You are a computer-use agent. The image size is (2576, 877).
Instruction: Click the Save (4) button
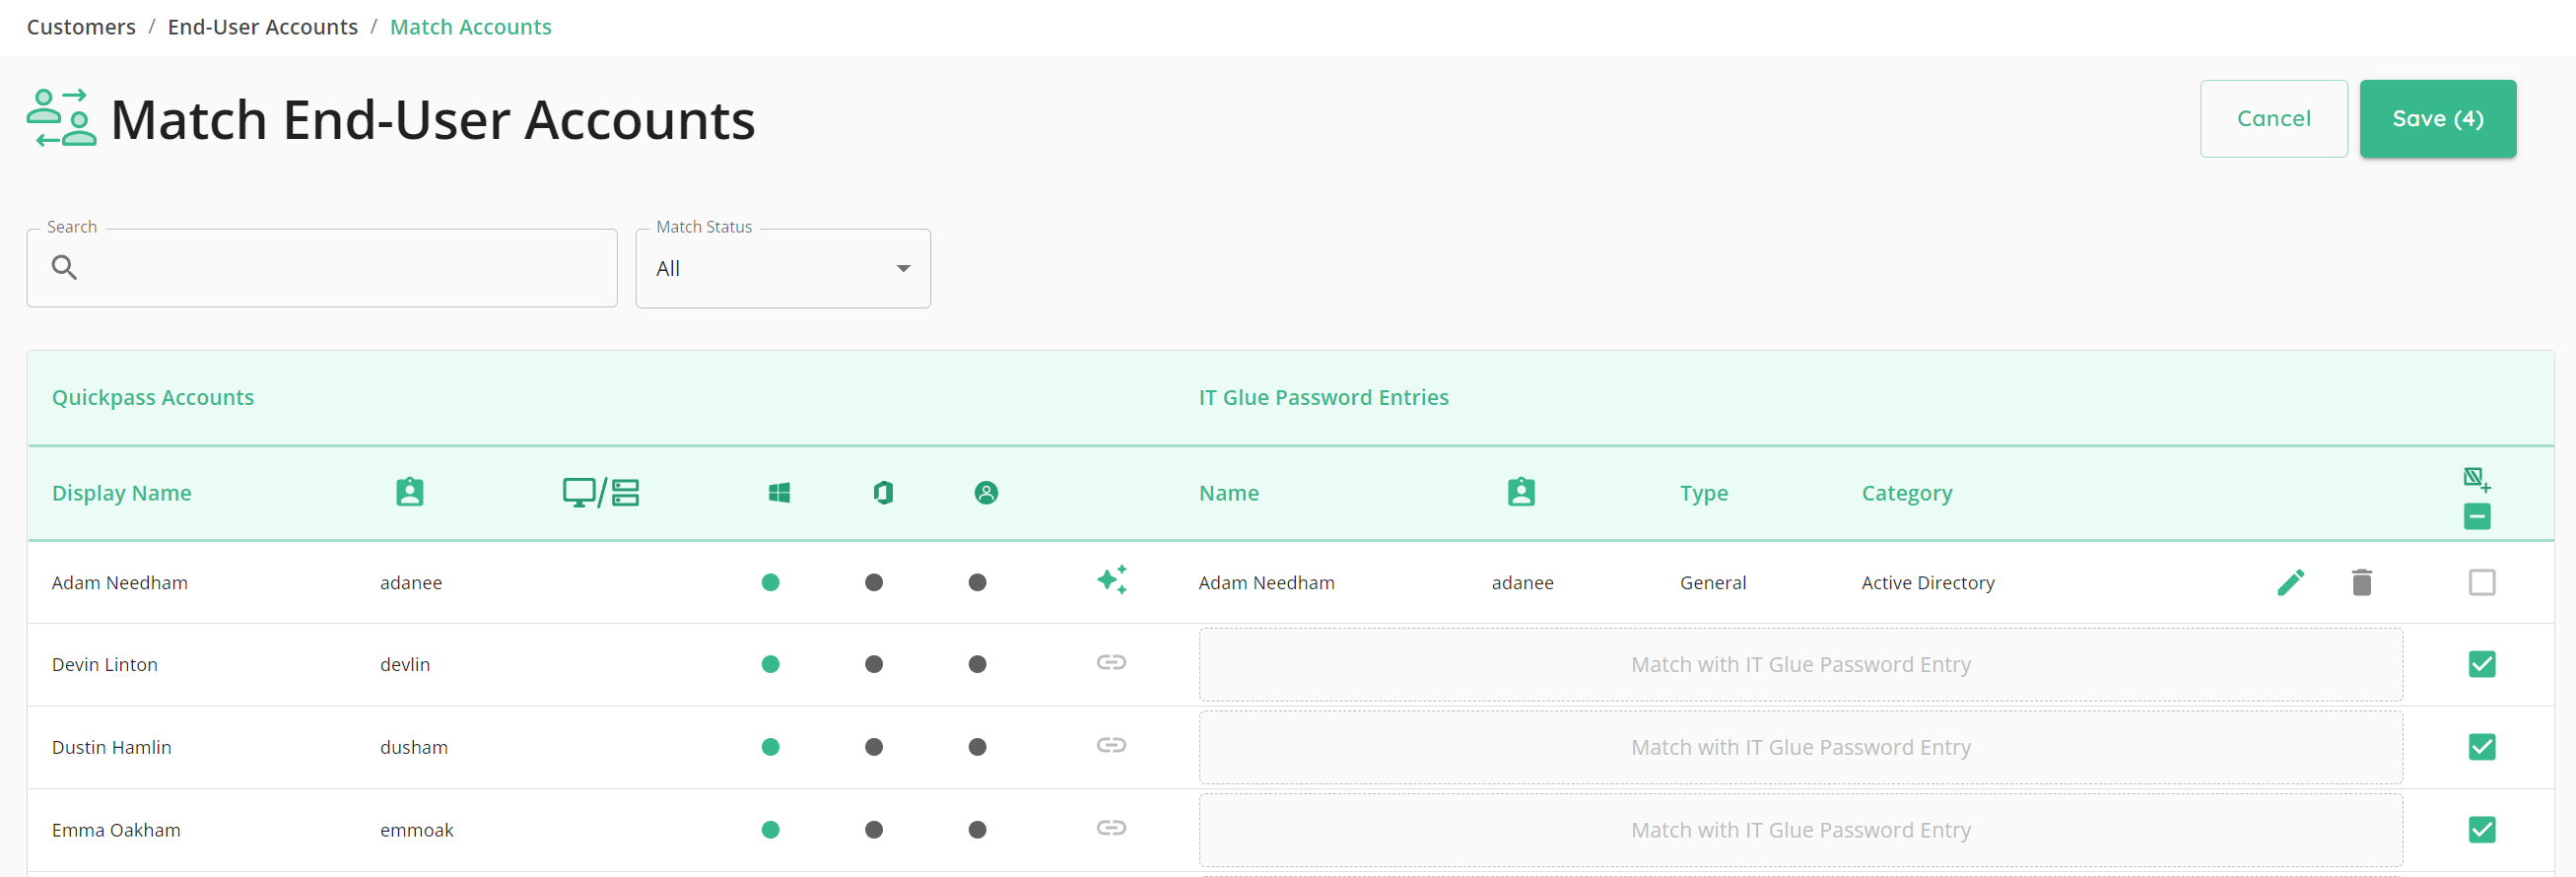2437,118
